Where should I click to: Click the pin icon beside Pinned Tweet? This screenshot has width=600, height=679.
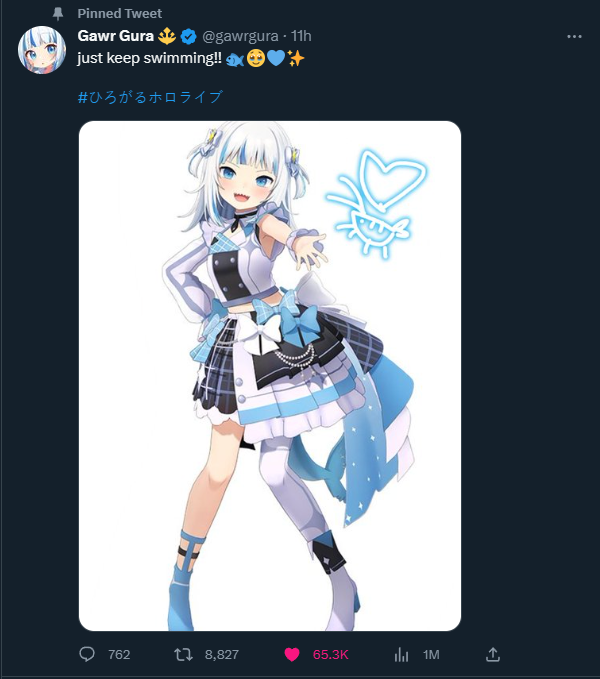58,14
